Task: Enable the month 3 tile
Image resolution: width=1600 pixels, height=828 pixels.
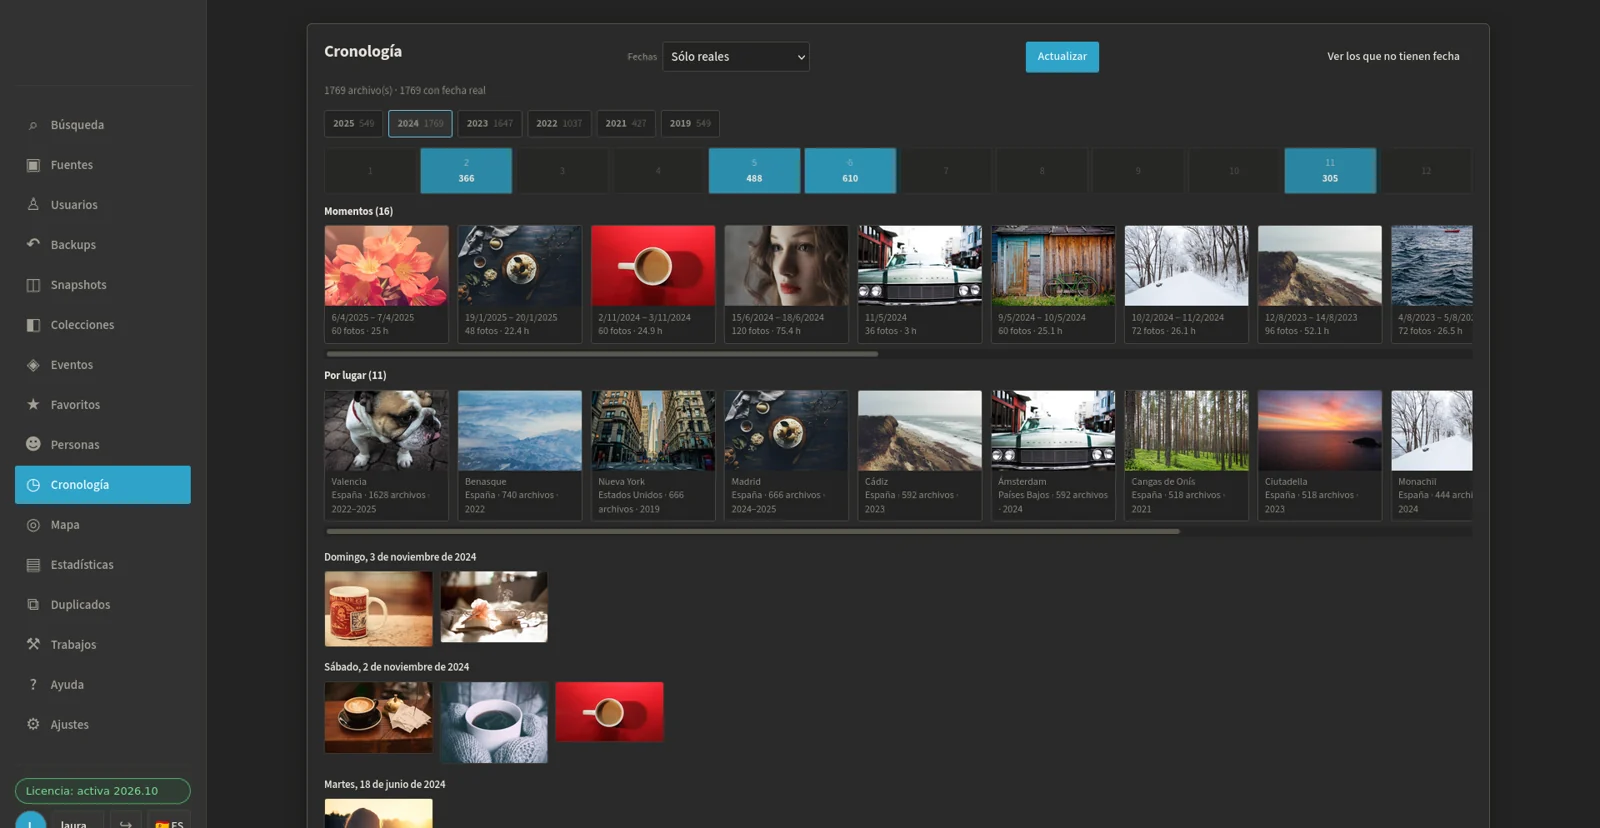Action: point(562,171)
